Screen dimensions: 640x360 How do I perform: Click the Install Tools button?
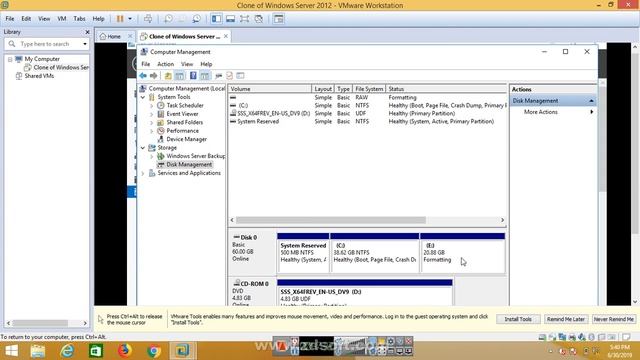coord(518,319)
